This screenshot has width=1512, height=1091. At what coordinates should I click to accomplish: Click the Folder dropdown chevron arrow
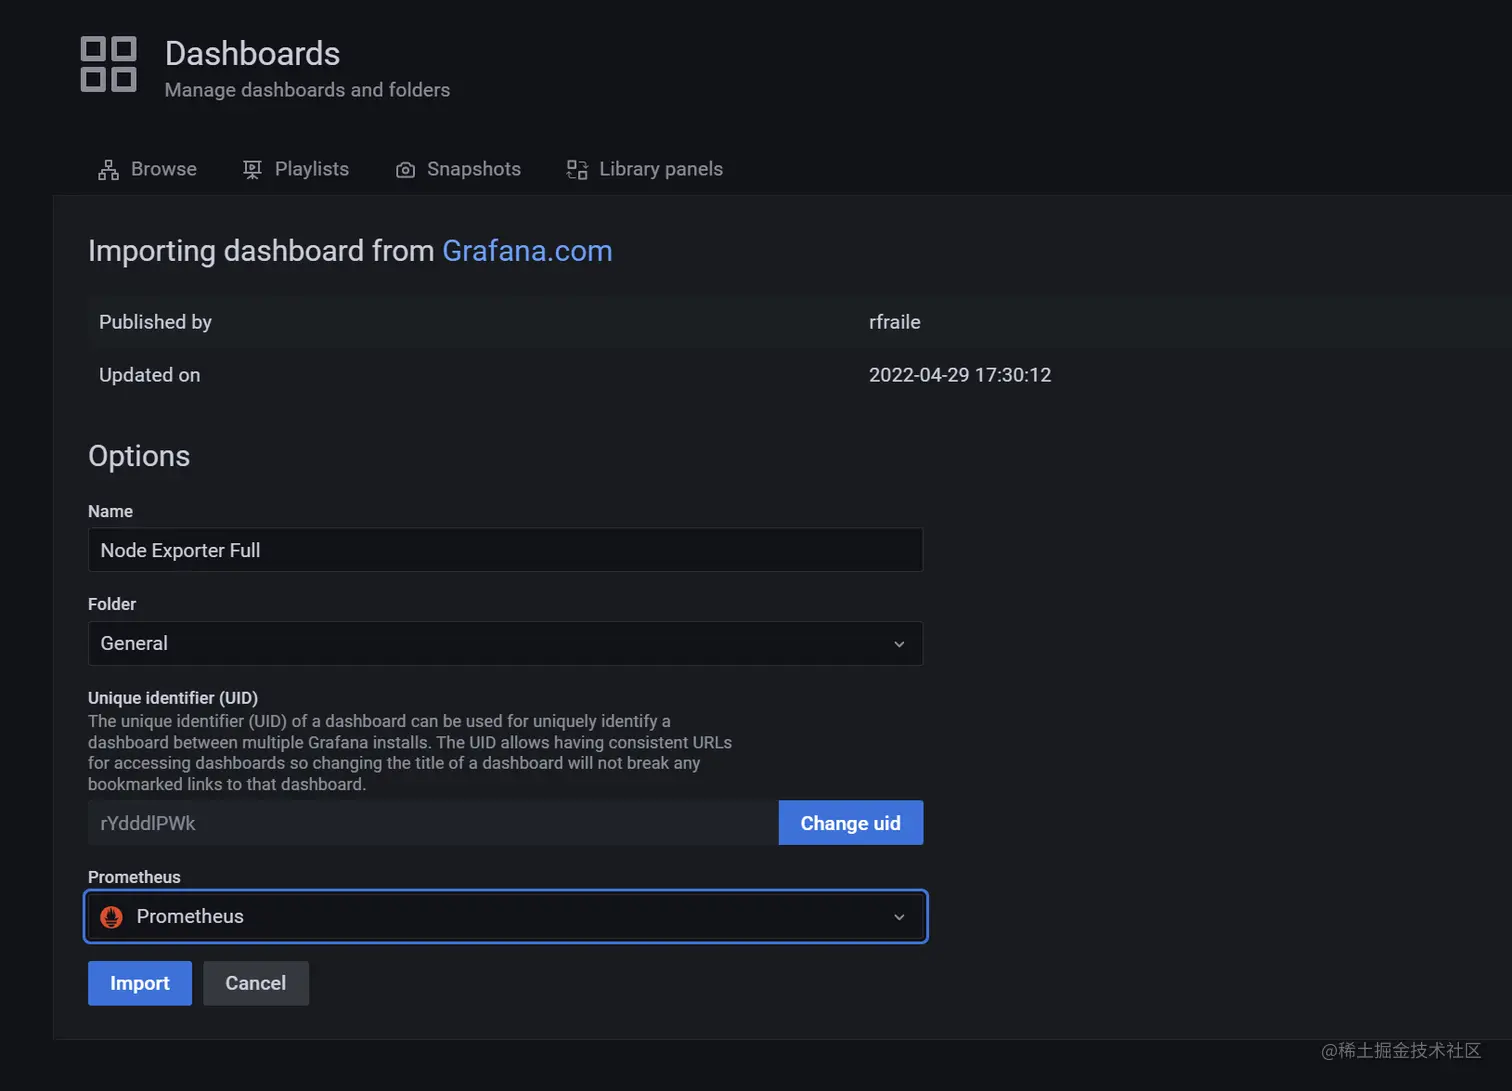899,644
